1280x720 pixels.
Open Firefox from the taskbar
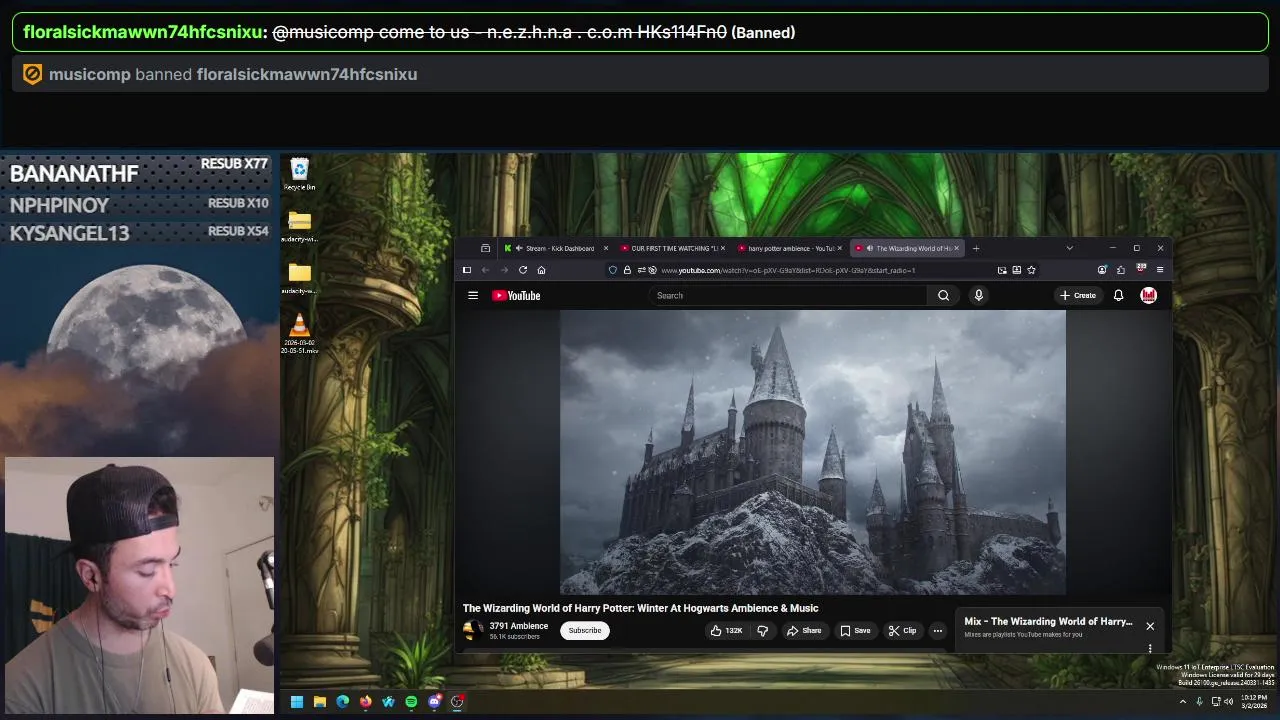point(365,702)
